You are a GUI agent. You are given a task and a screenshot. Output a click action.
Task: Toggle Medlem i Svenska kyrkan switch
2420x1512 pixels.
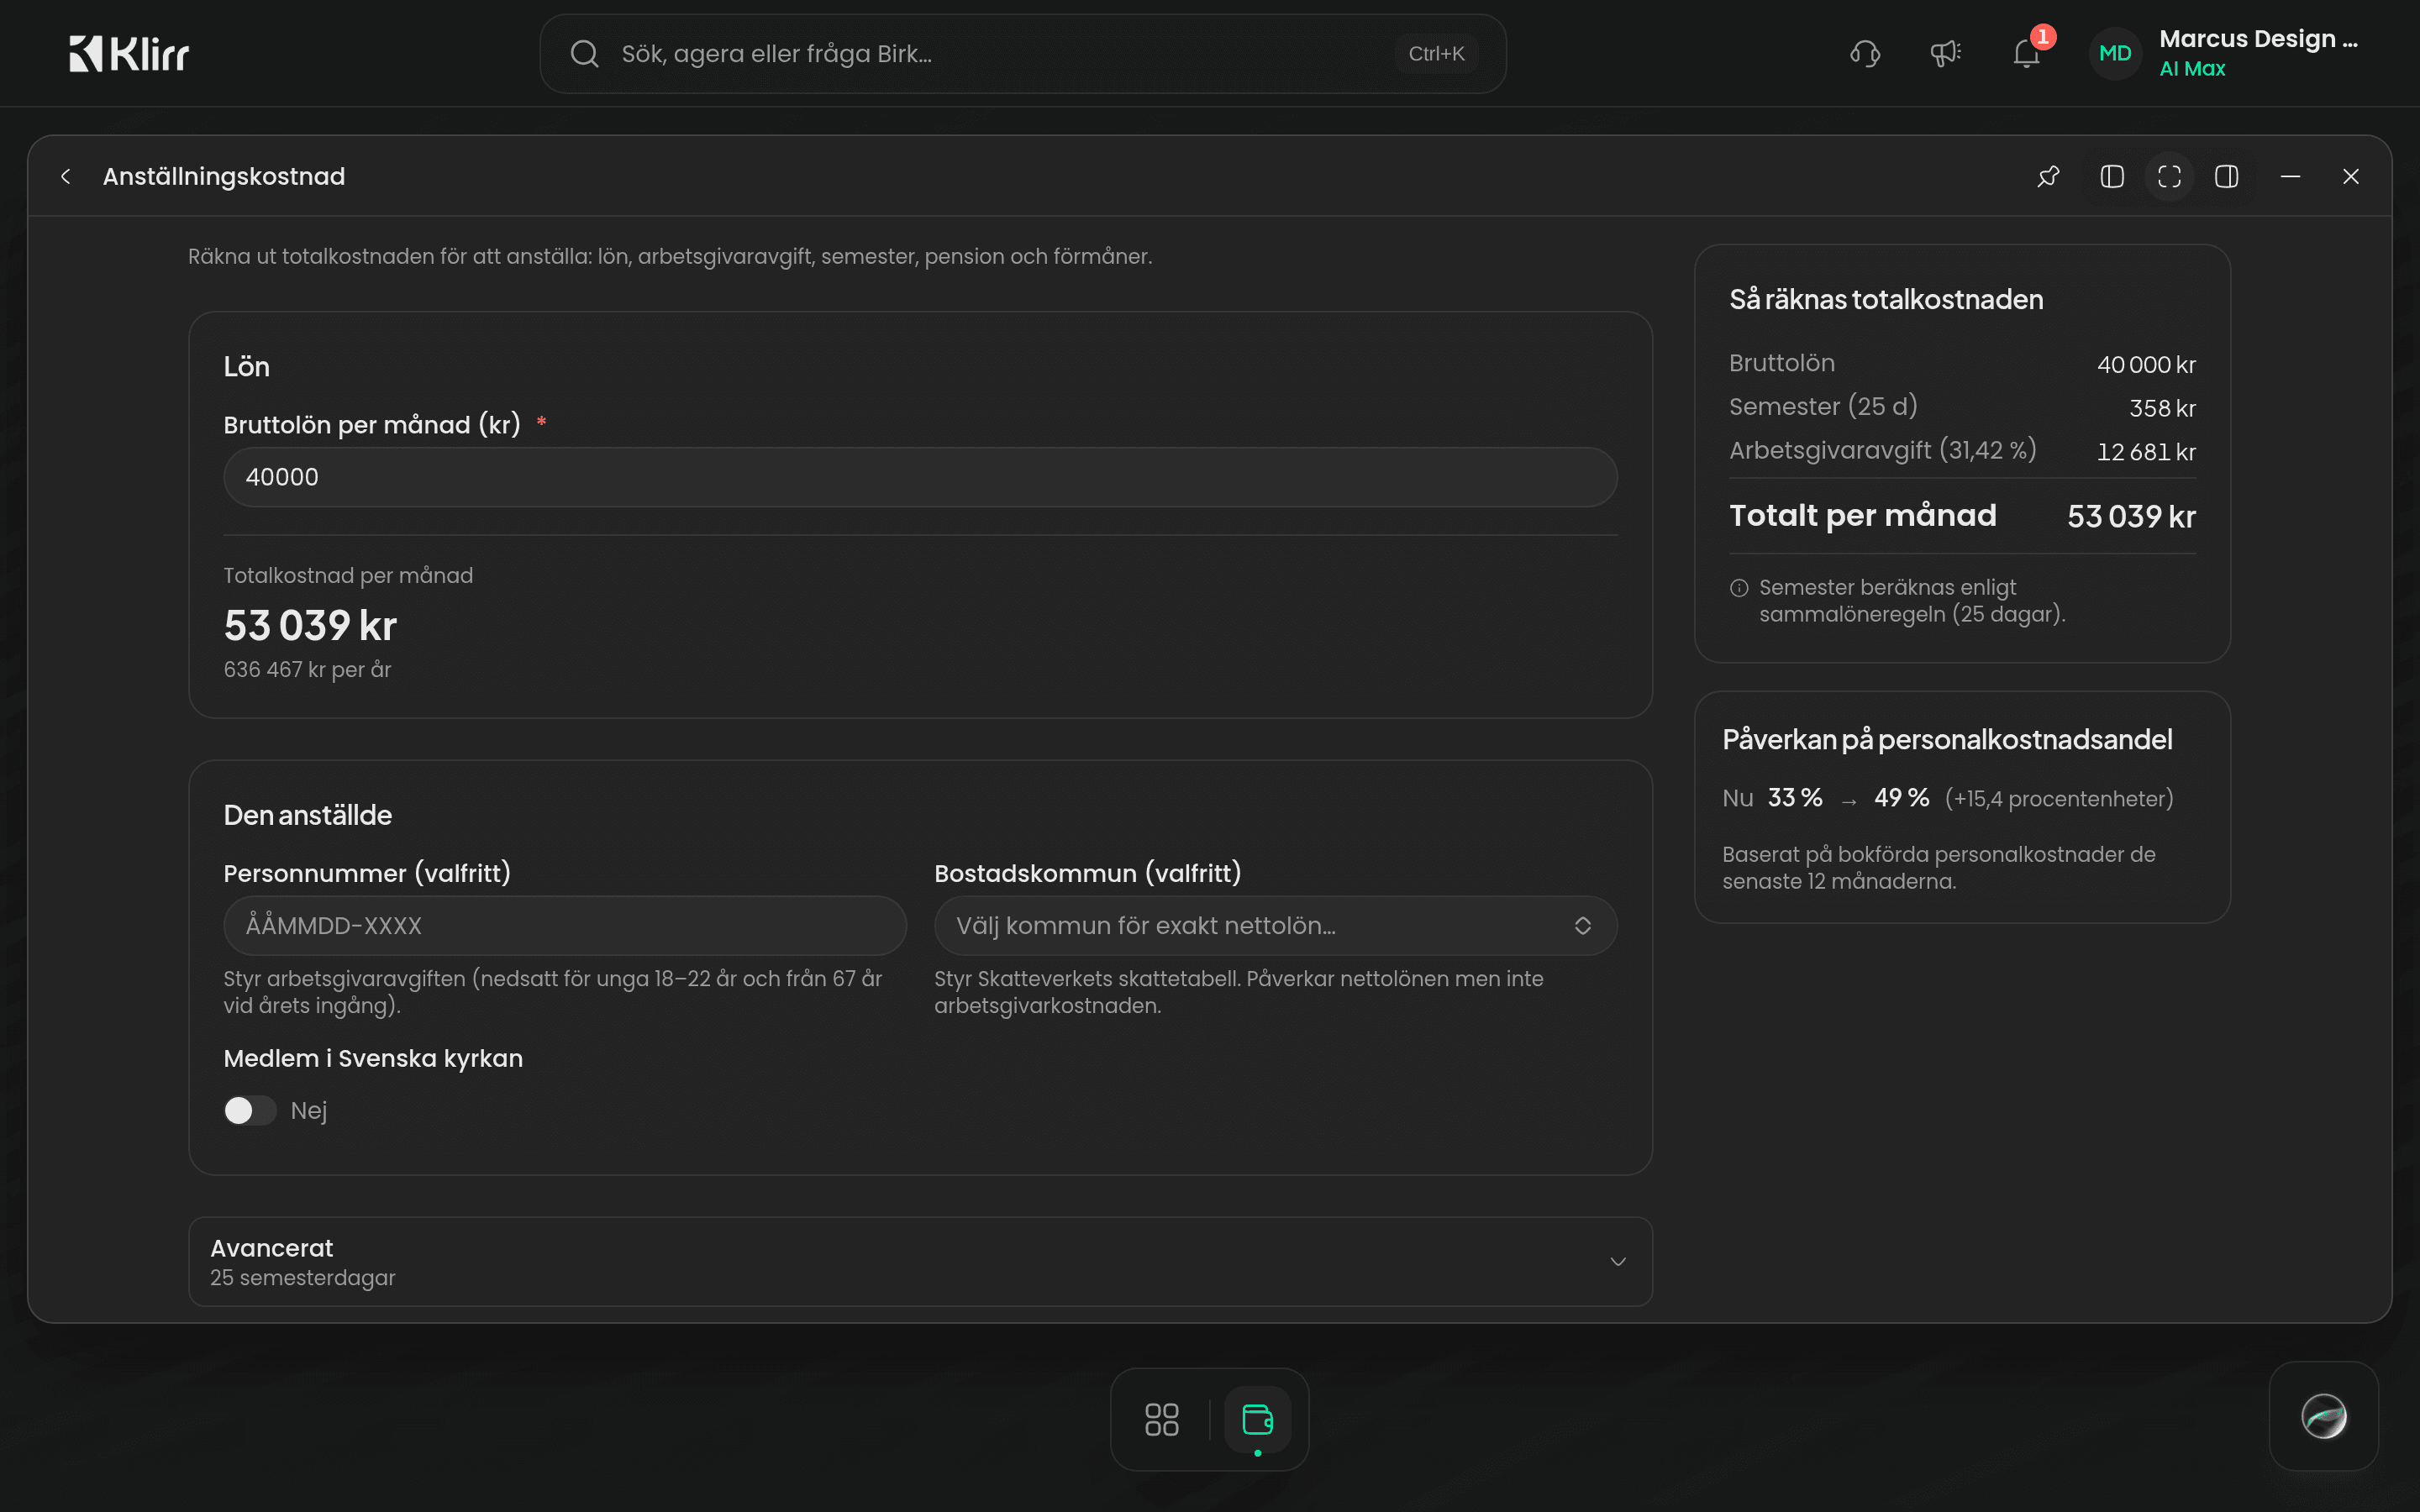click(x=250, y=1111)
